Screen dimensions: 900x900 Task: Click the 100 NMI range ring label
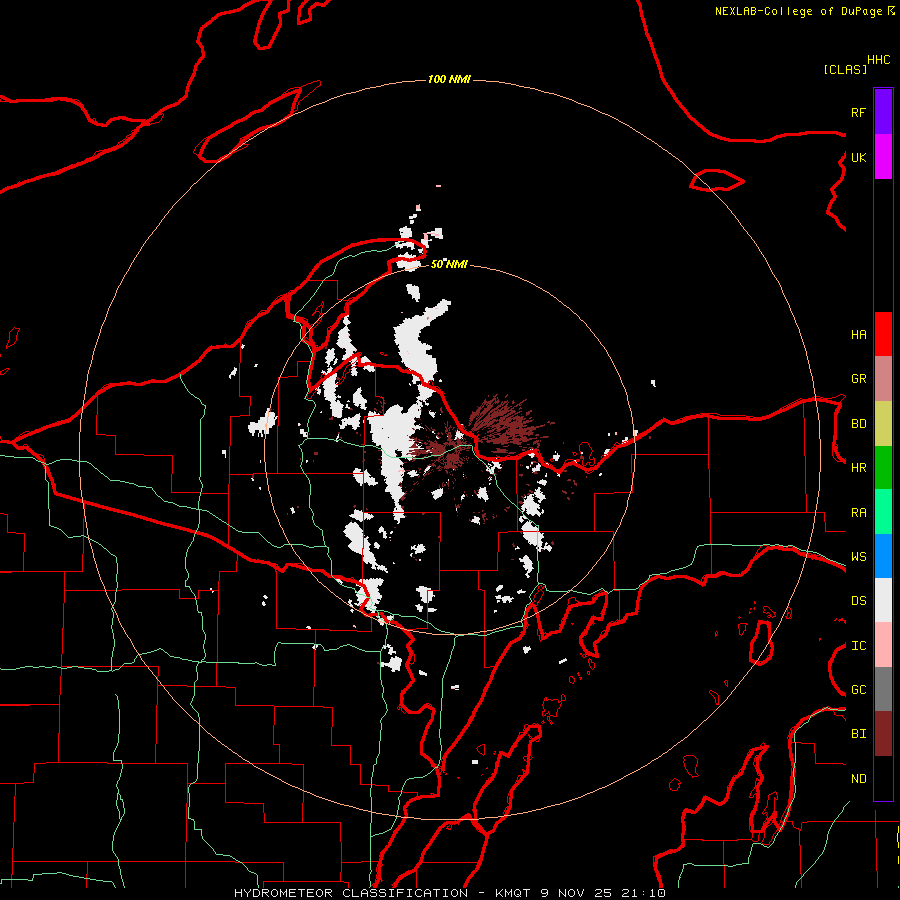click(449, 79)
